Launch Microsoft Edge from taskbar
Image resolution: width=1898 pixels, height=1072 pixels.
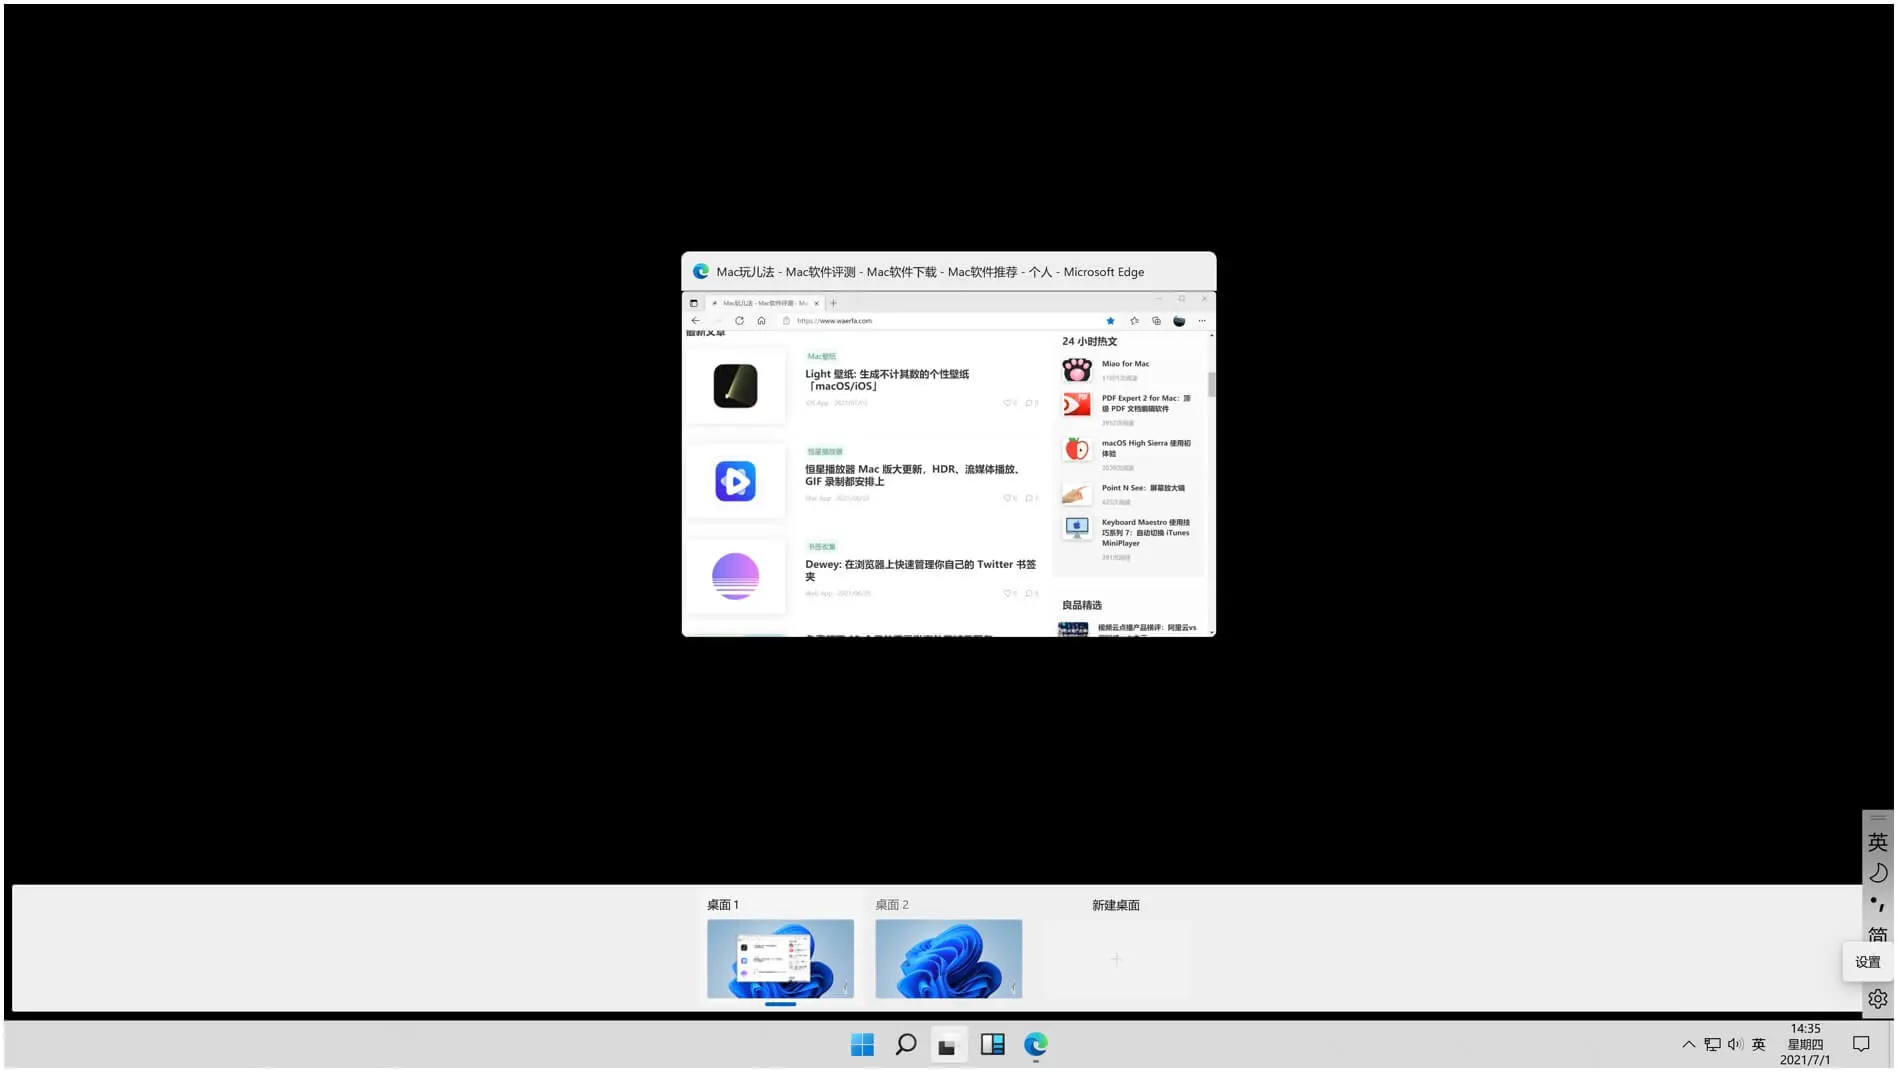pos(1036,1044)
